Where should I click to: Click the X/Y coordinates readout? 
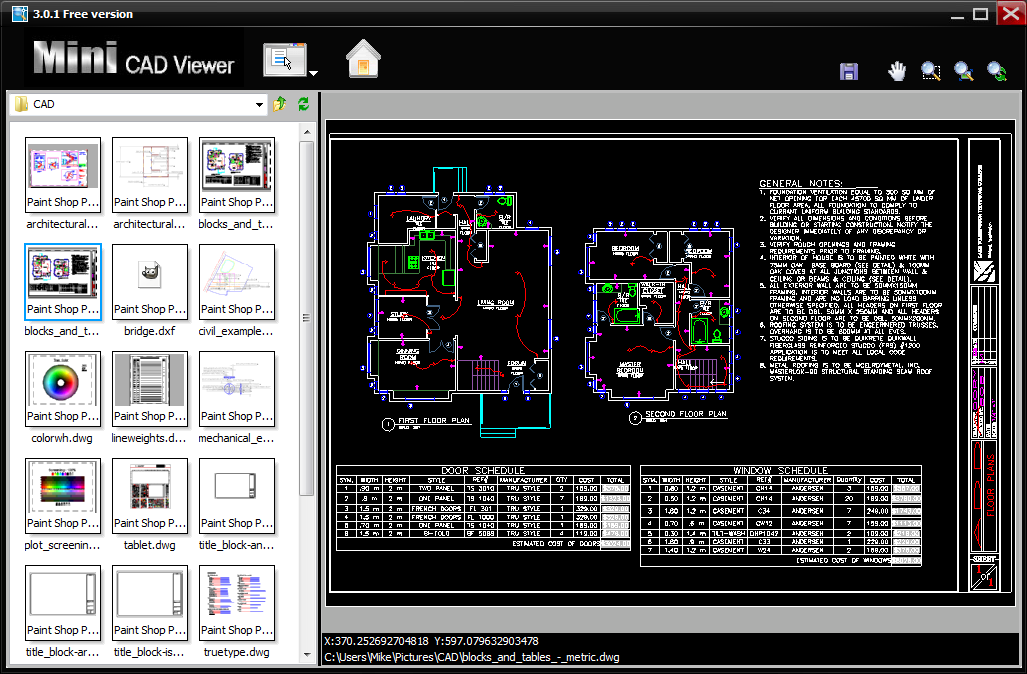431,641
